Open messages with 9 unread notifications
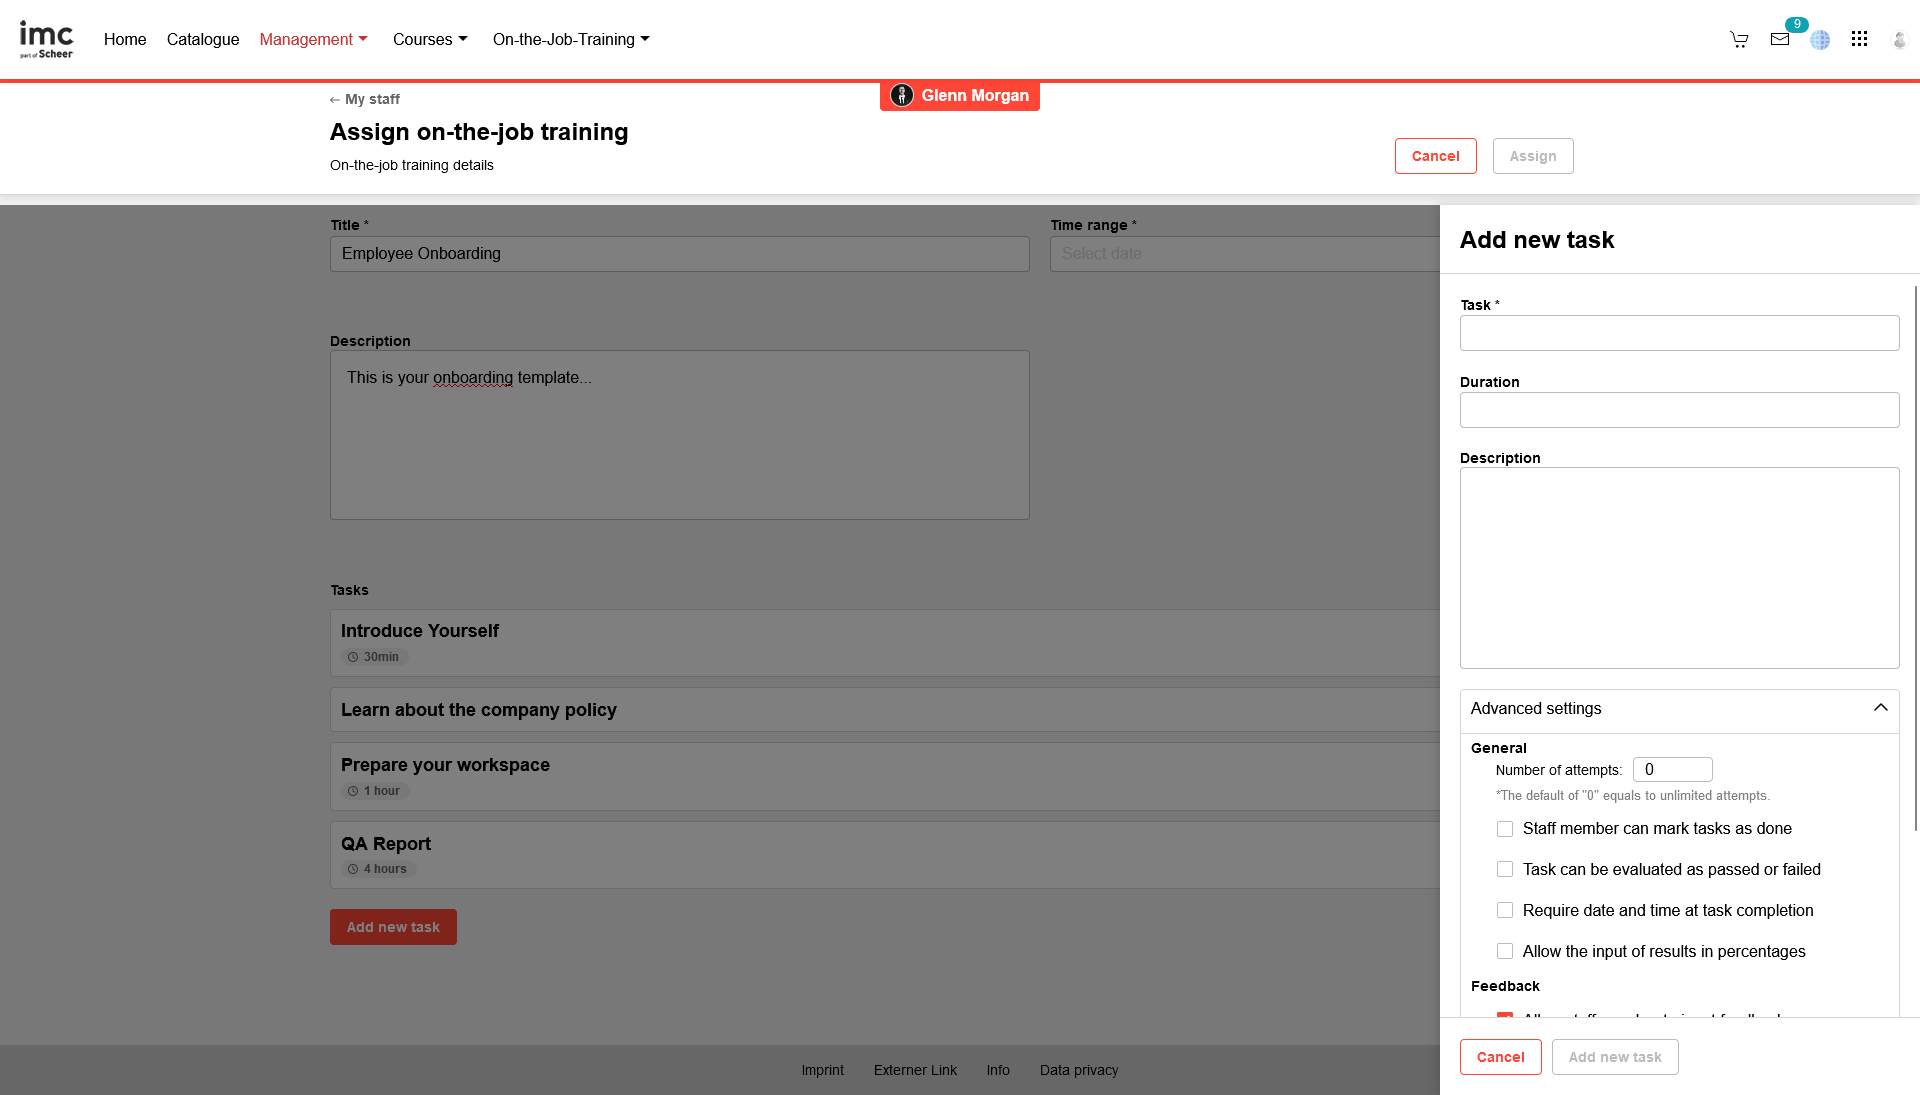1920x1095 pixels. tap(1780, 39)
